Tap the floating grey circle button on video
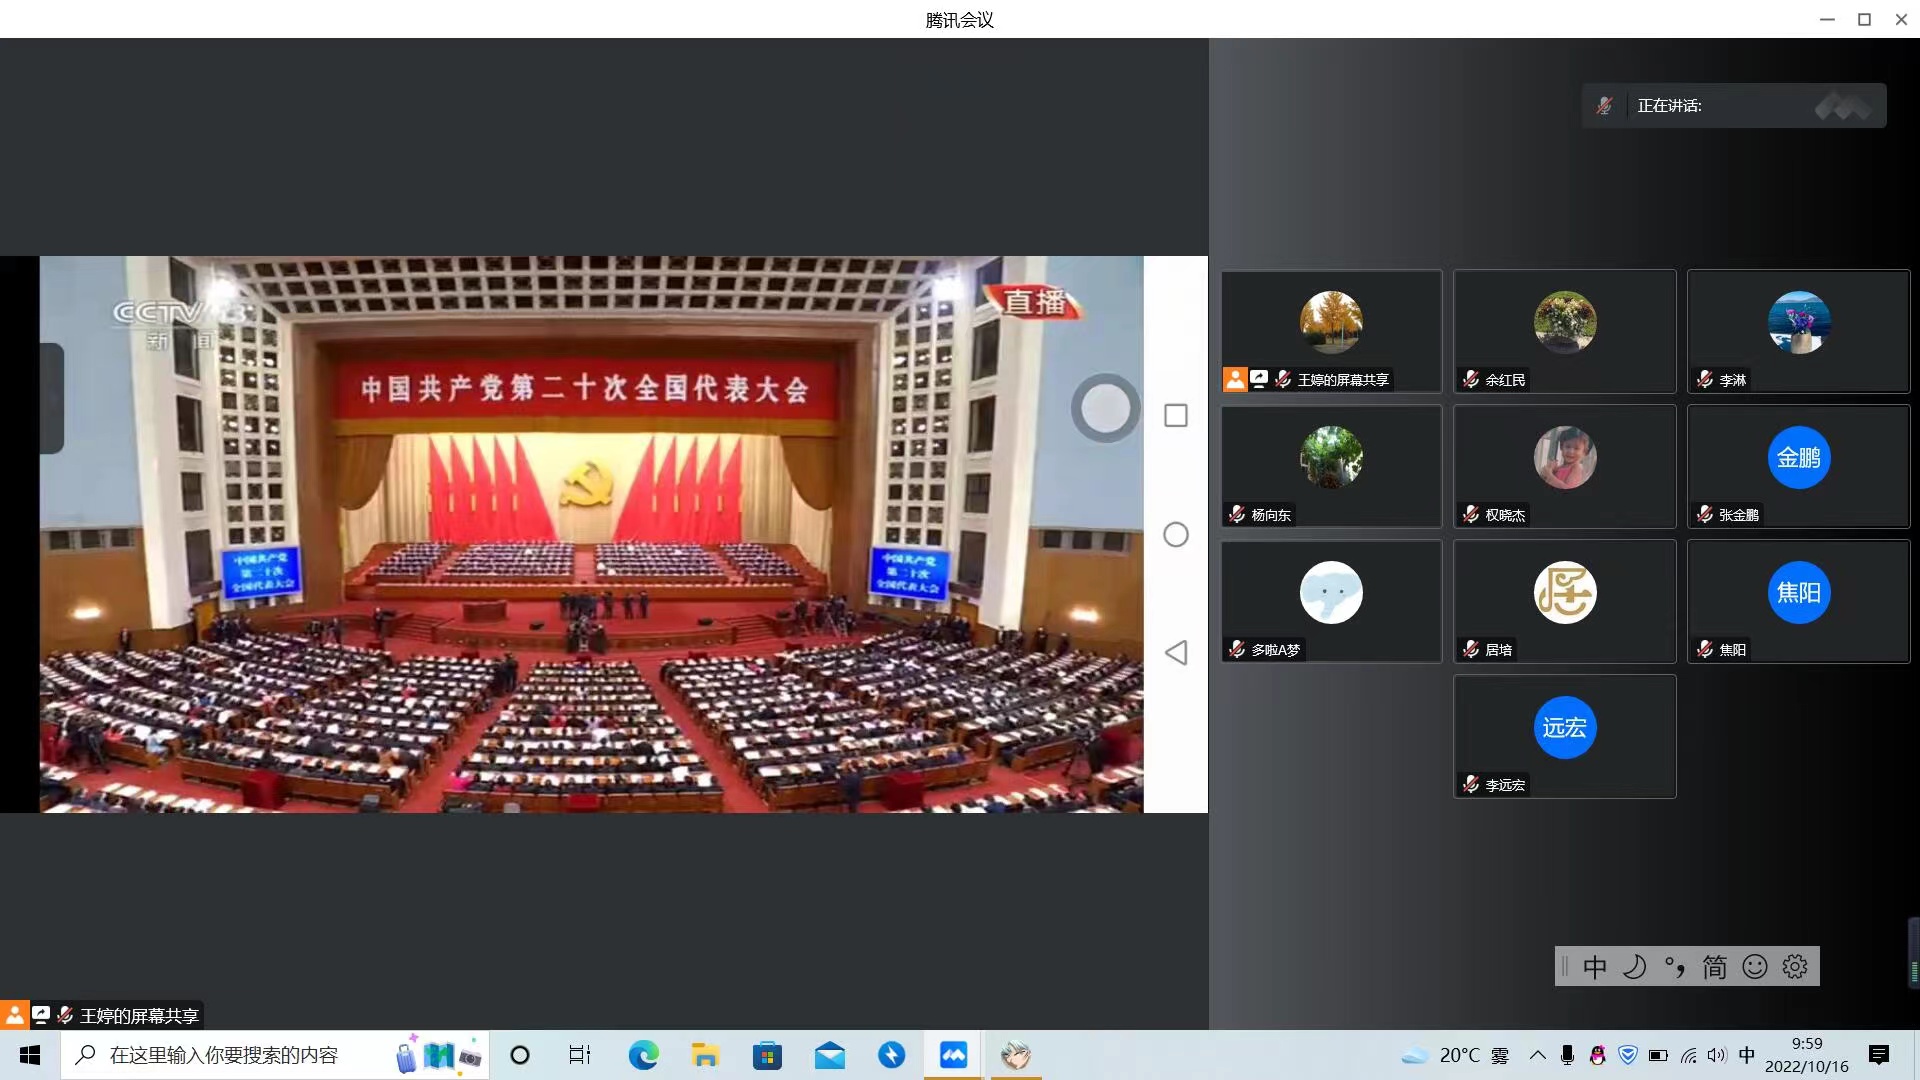The height and width of the screenshot is (1080, 1920). (1105, 408)
